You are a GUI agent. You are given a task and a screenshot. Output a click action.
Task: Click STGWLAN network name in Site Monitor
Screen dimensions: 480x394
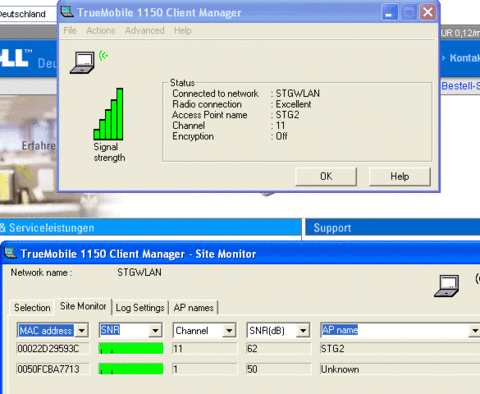coord(139,272)
